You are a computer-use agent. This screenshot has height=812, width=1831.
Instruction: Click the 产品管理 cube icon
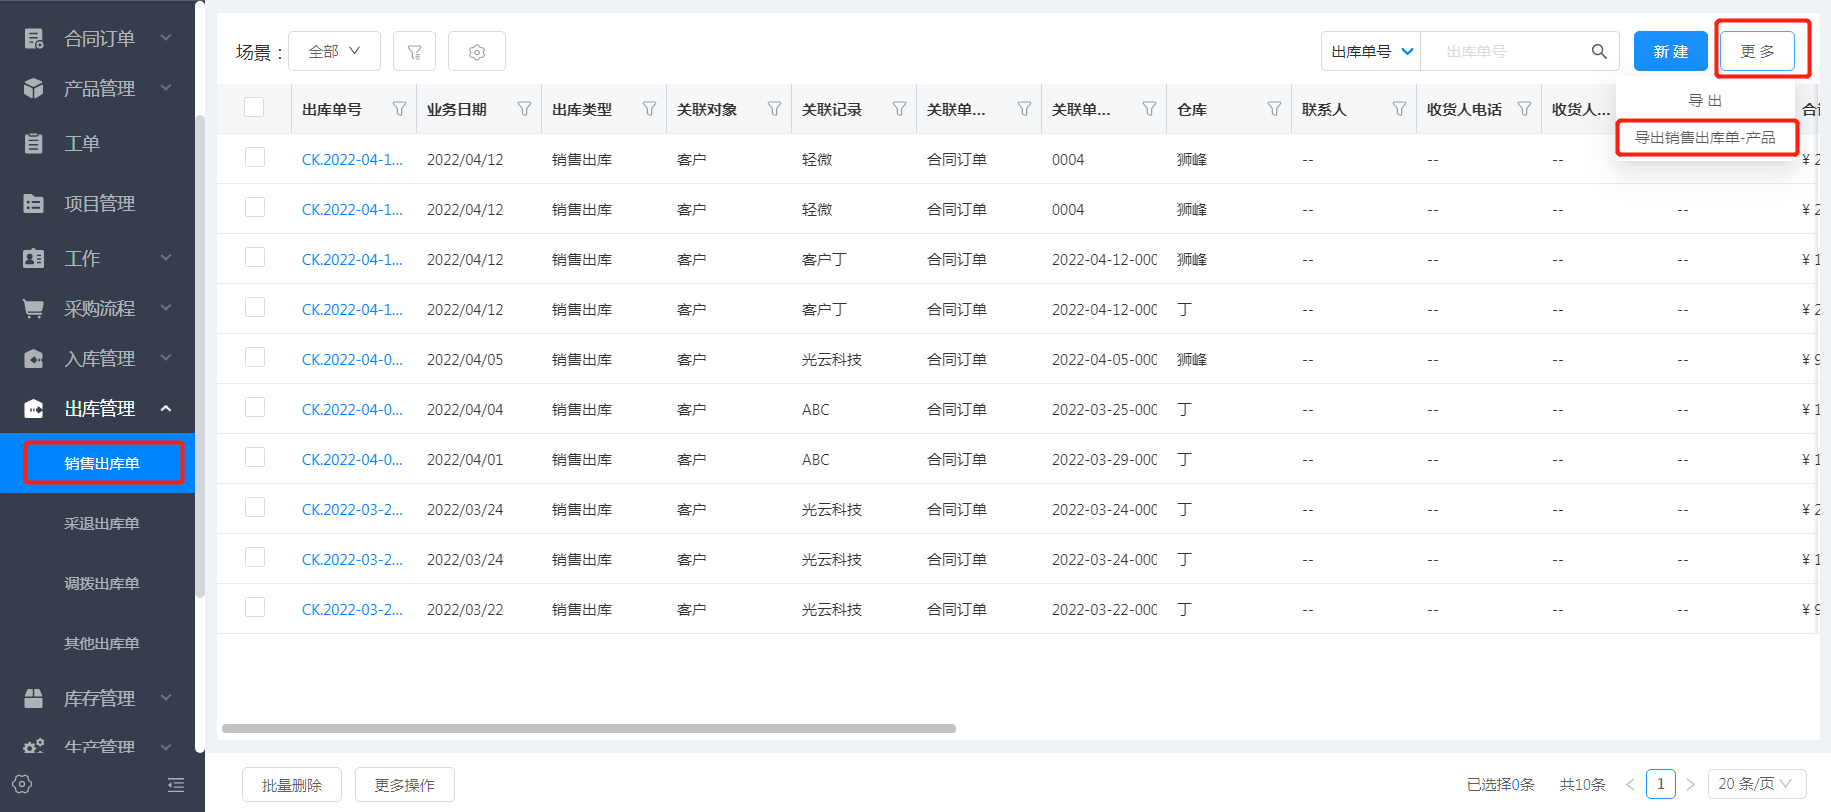coord(34,89)
